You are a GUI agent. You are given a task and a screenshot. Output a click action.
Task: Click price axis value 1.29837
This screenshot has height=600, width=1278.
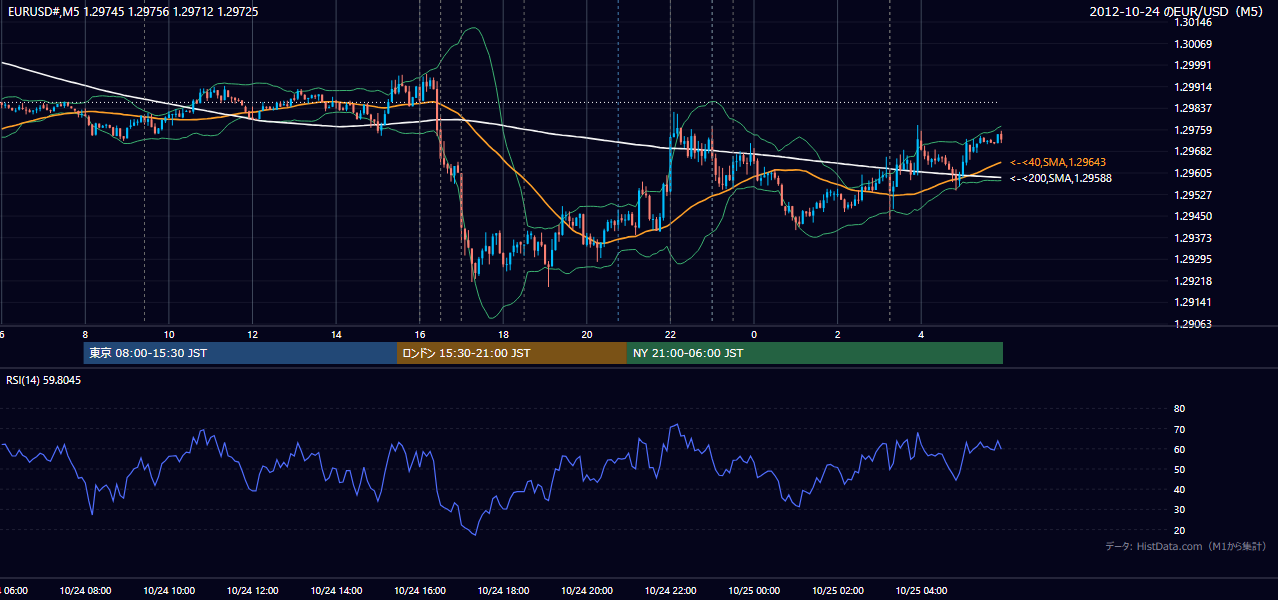1194,108
